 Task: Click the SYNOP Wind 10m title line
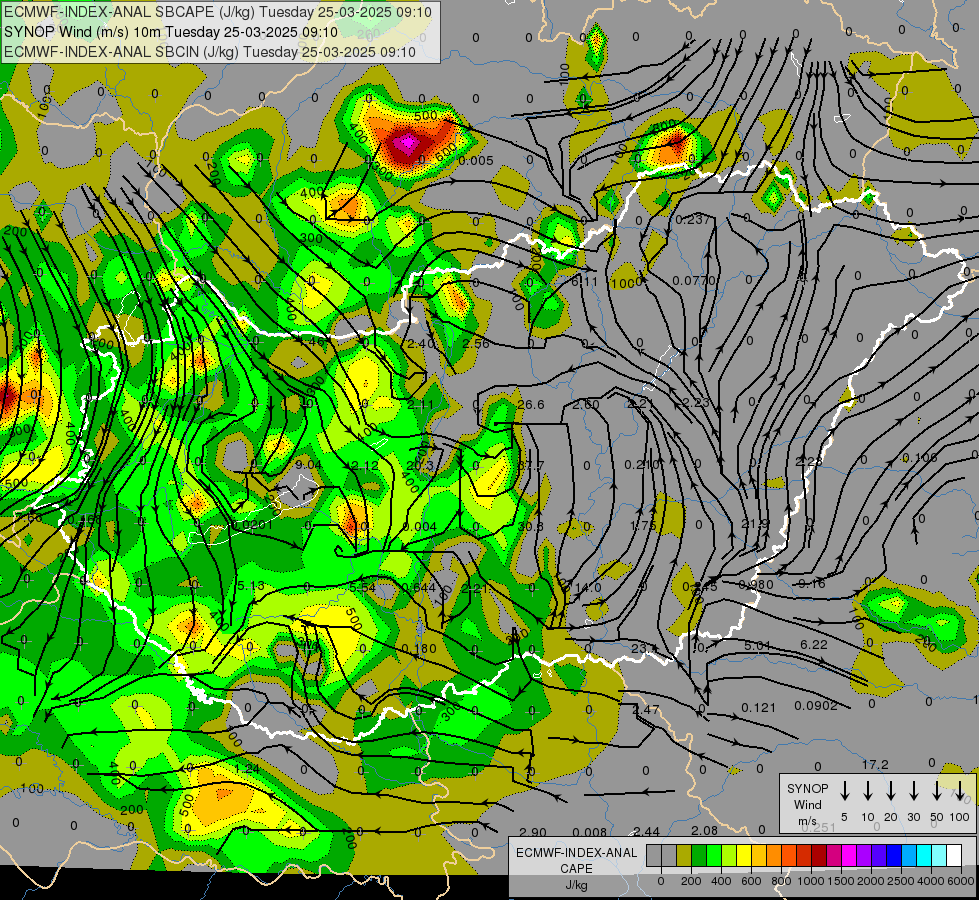170,32
